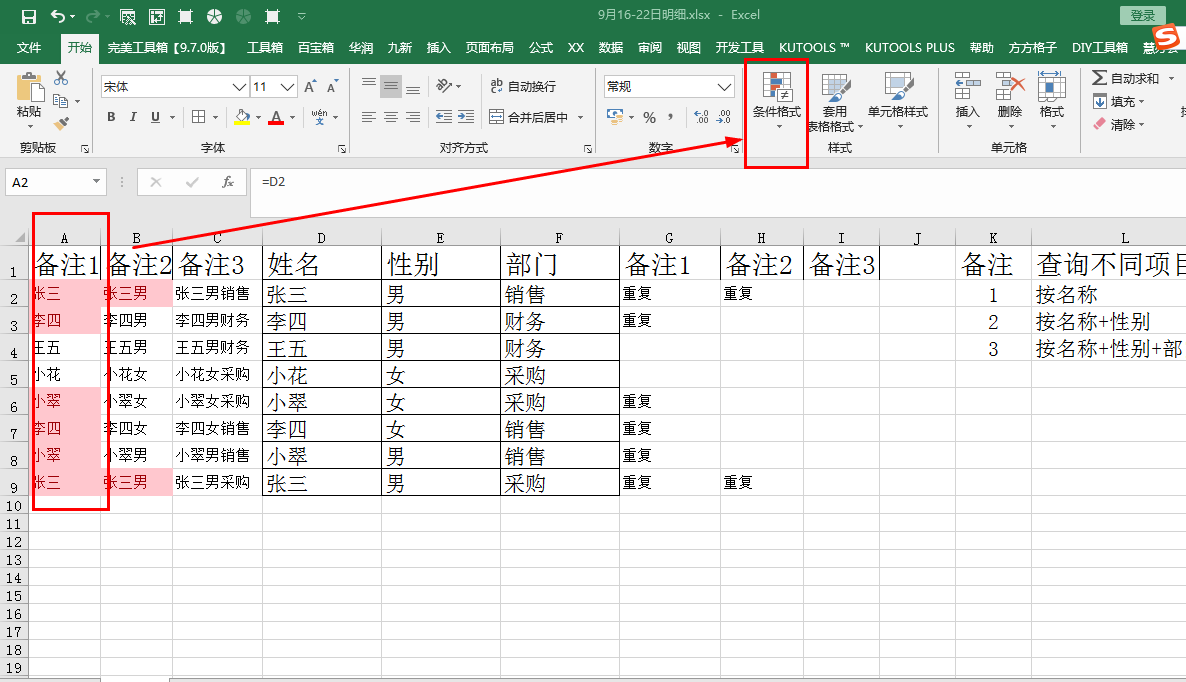Select column D header
Viewport: 1186px width, 682px height.
321,238
